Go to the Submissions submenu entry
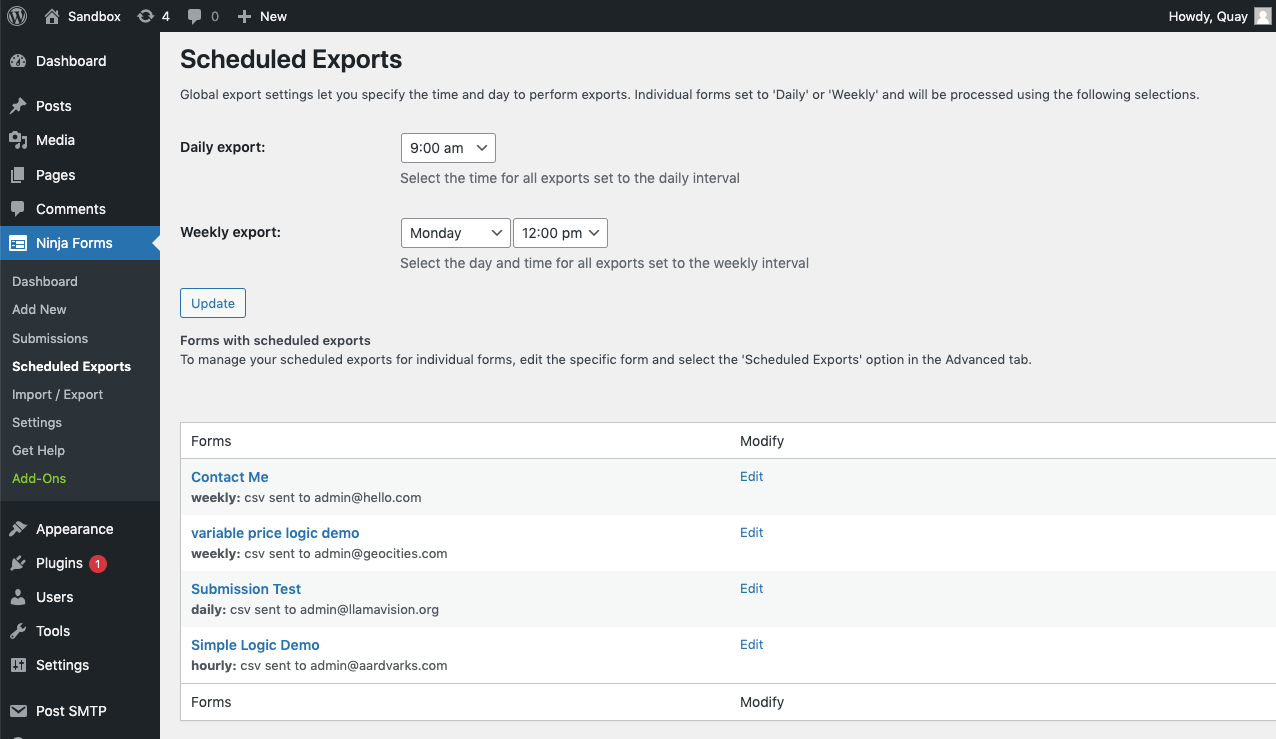This screenshot has height=739, width=1276. (x=49, y=338)
